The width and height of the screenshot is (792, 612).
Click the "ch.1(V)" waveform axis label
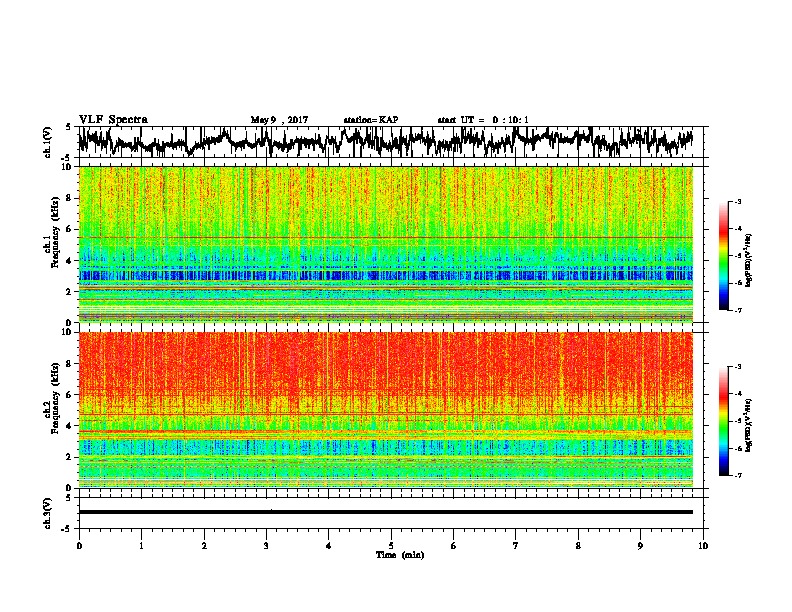pos(47,142)
